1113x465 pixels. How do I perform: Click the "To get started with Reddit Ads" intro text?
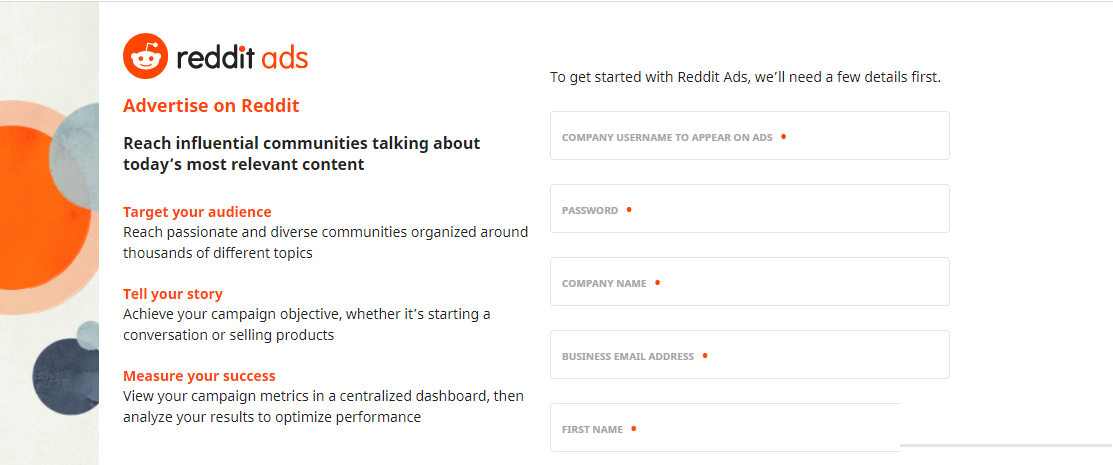[745, 77]
